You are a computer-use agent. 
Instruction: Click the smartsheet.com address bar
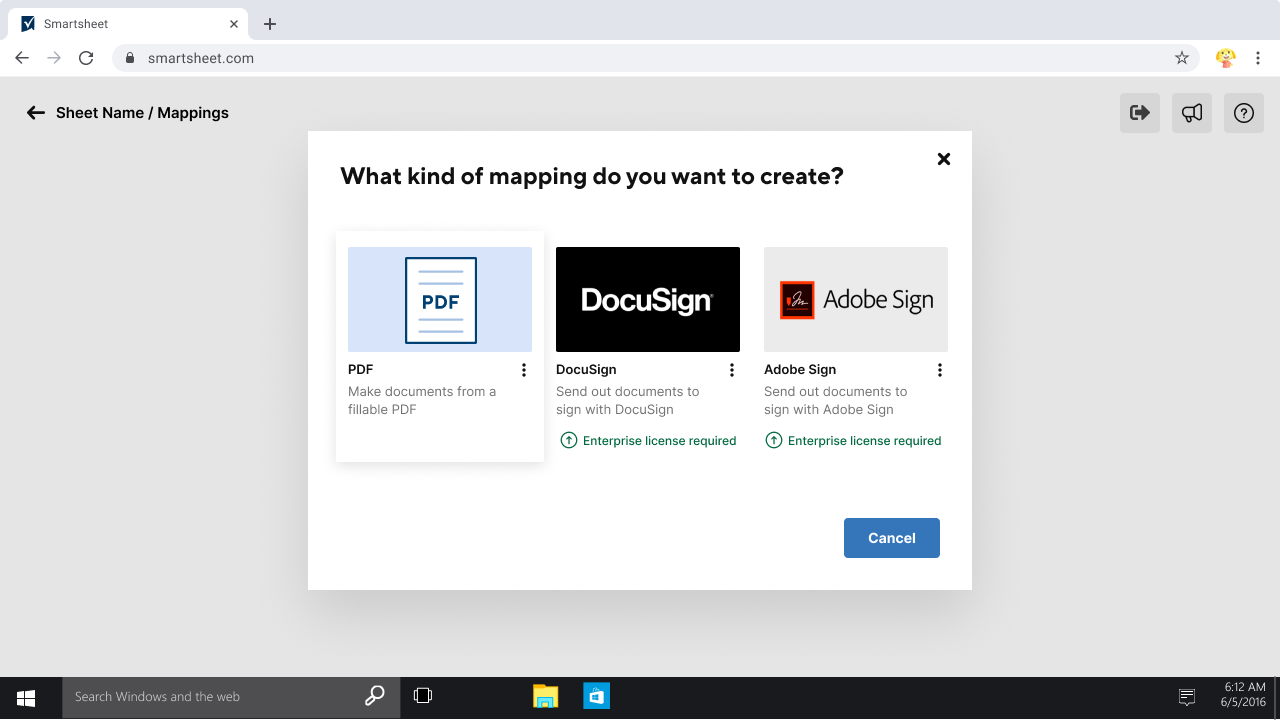(x=655, y=58)
